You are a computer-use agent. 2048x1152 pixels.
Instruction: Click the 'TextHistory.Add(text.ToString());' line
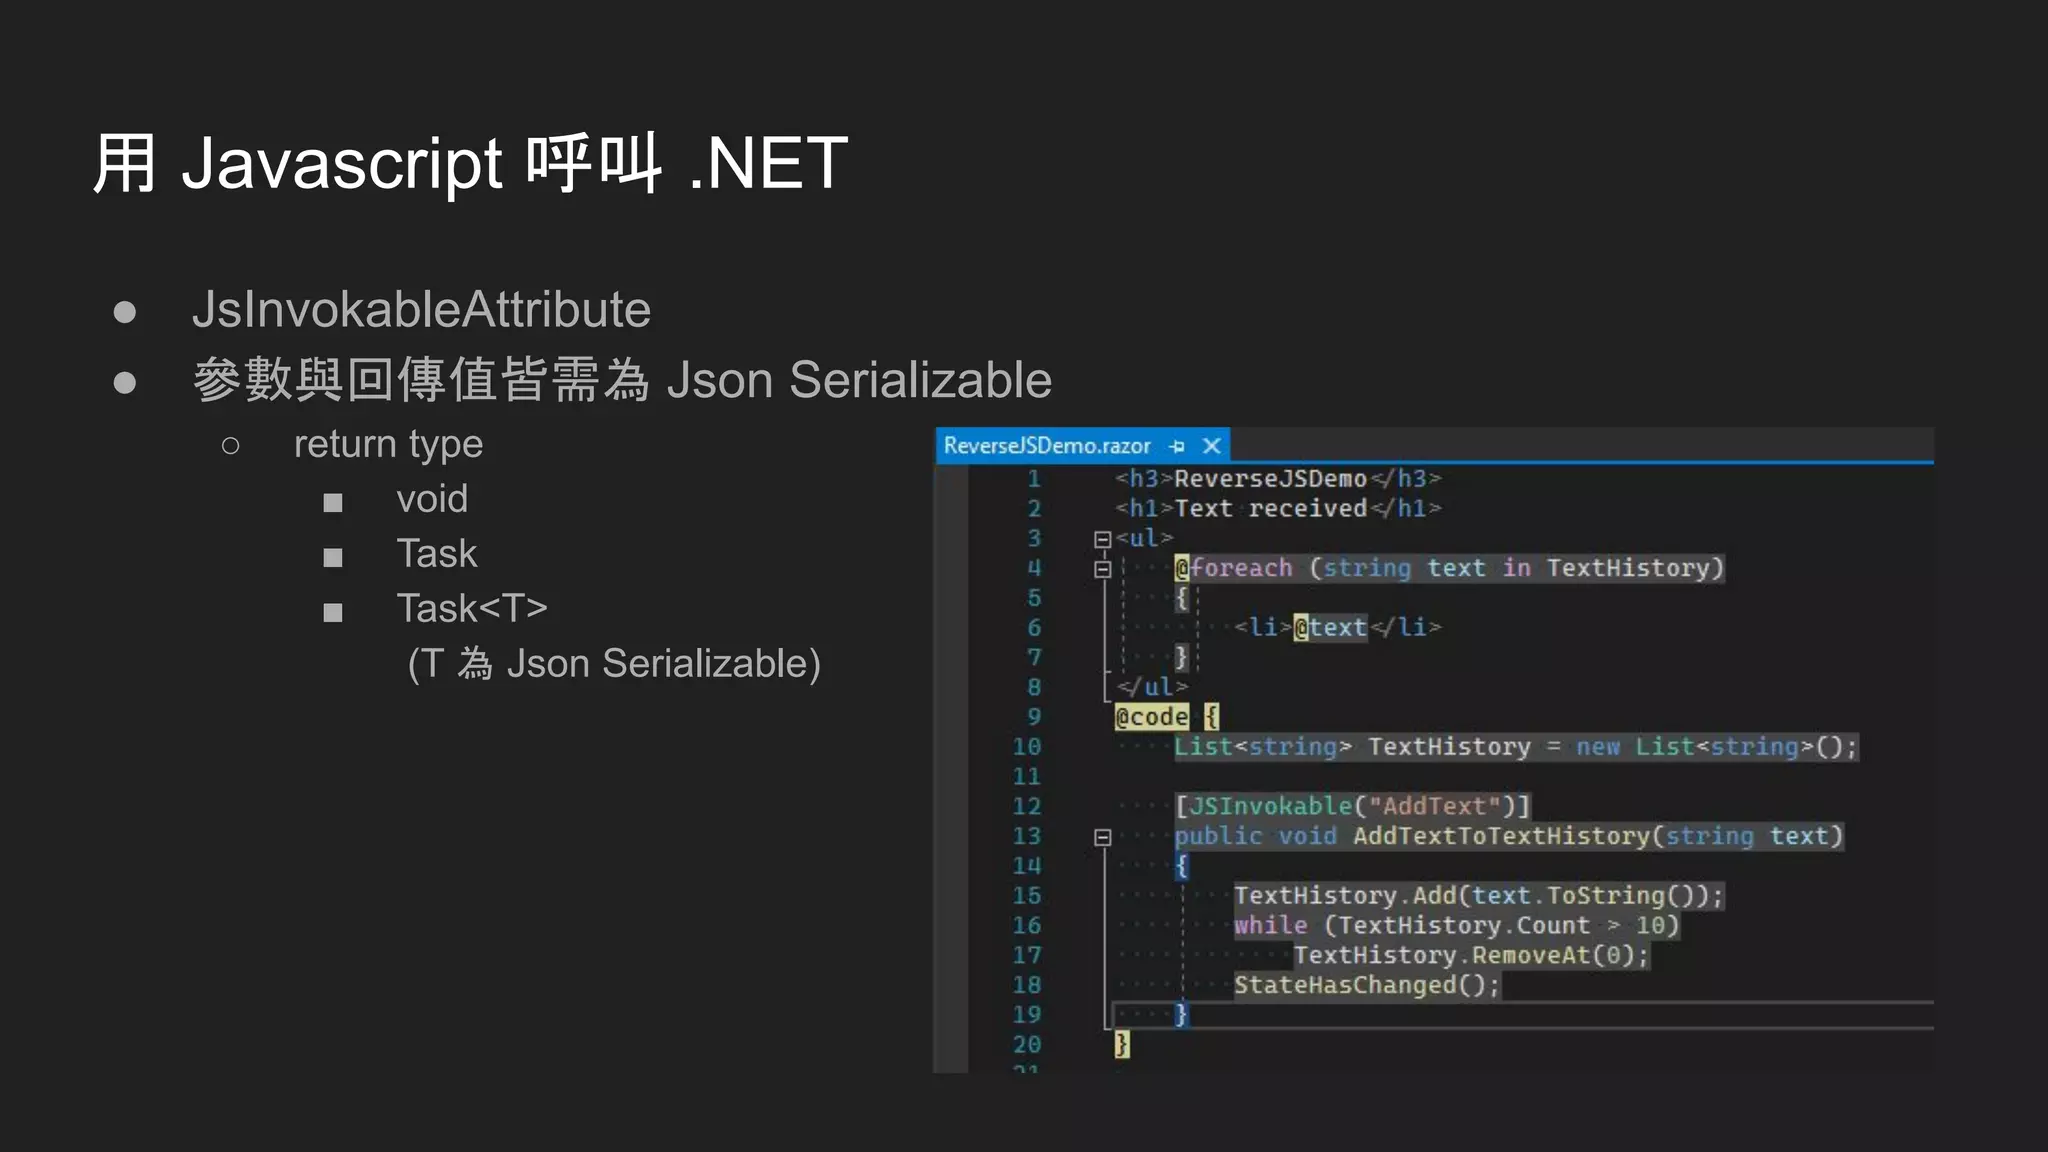tap(1478, 896)
